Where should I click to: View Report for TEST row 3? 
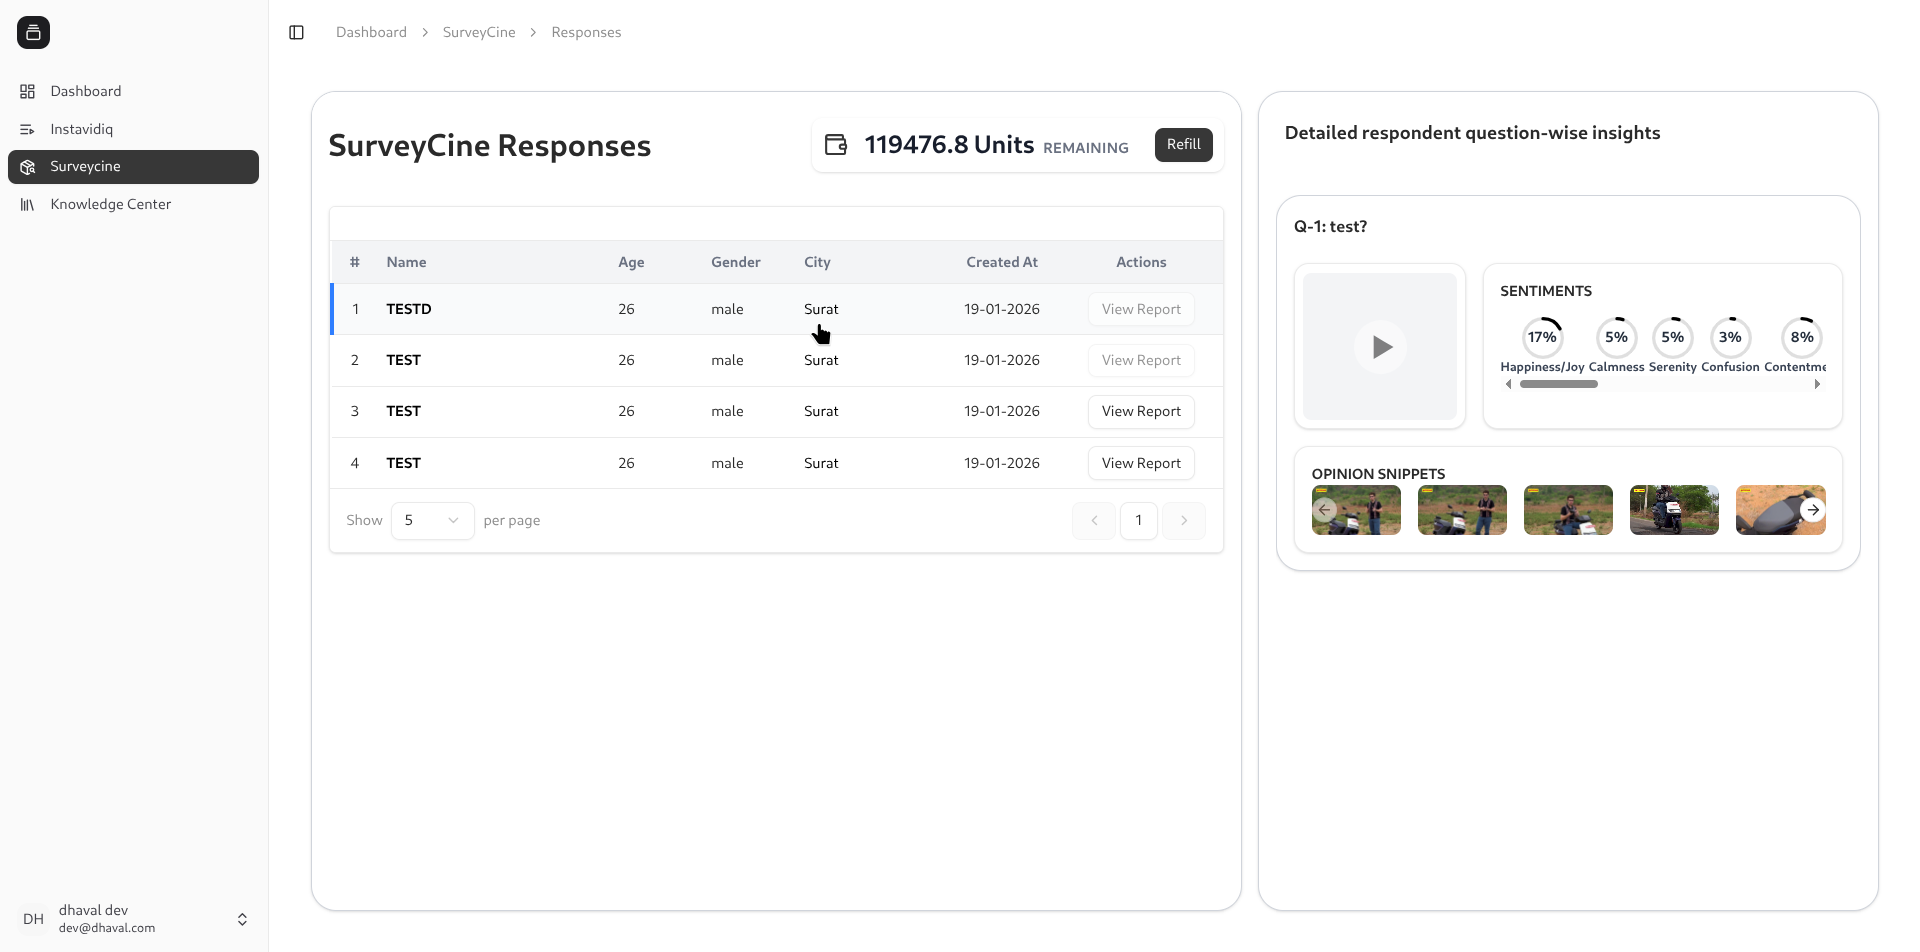click(1141, 411)
